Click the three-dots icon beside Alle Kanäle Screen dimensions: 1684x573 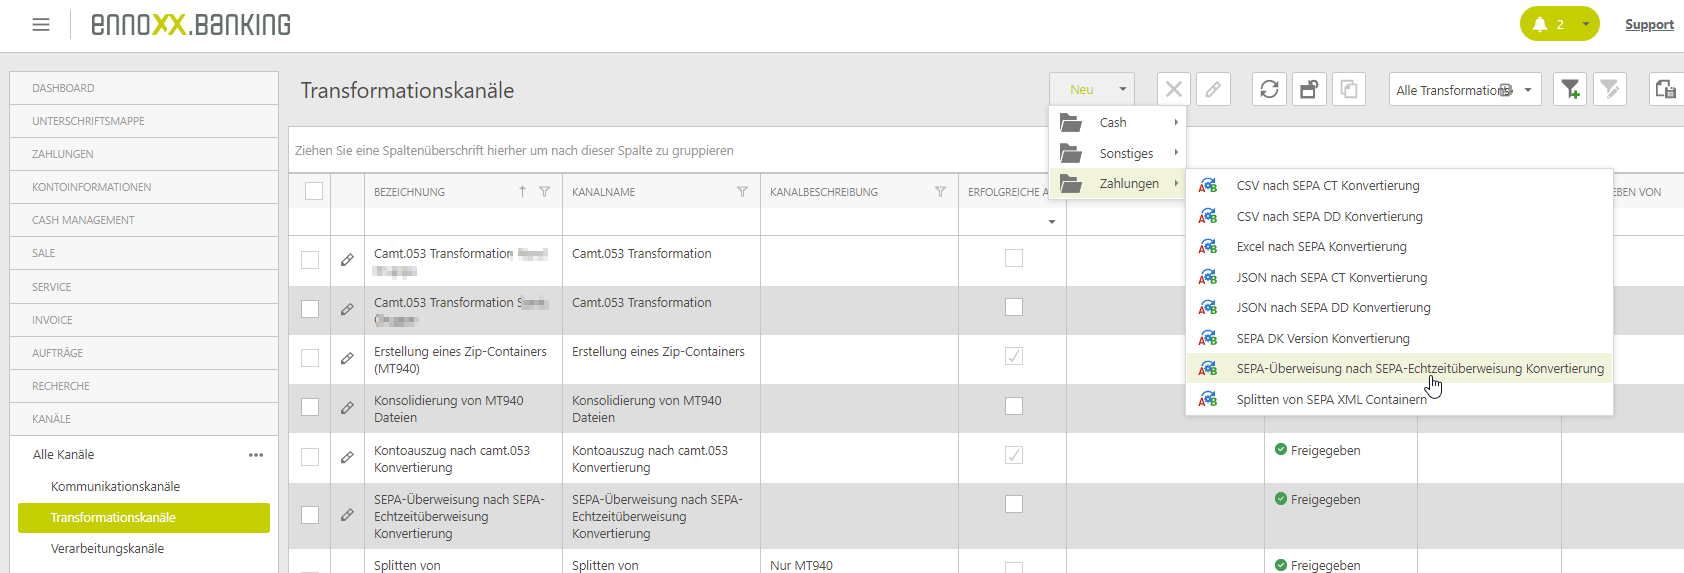(x=256, y=455)
